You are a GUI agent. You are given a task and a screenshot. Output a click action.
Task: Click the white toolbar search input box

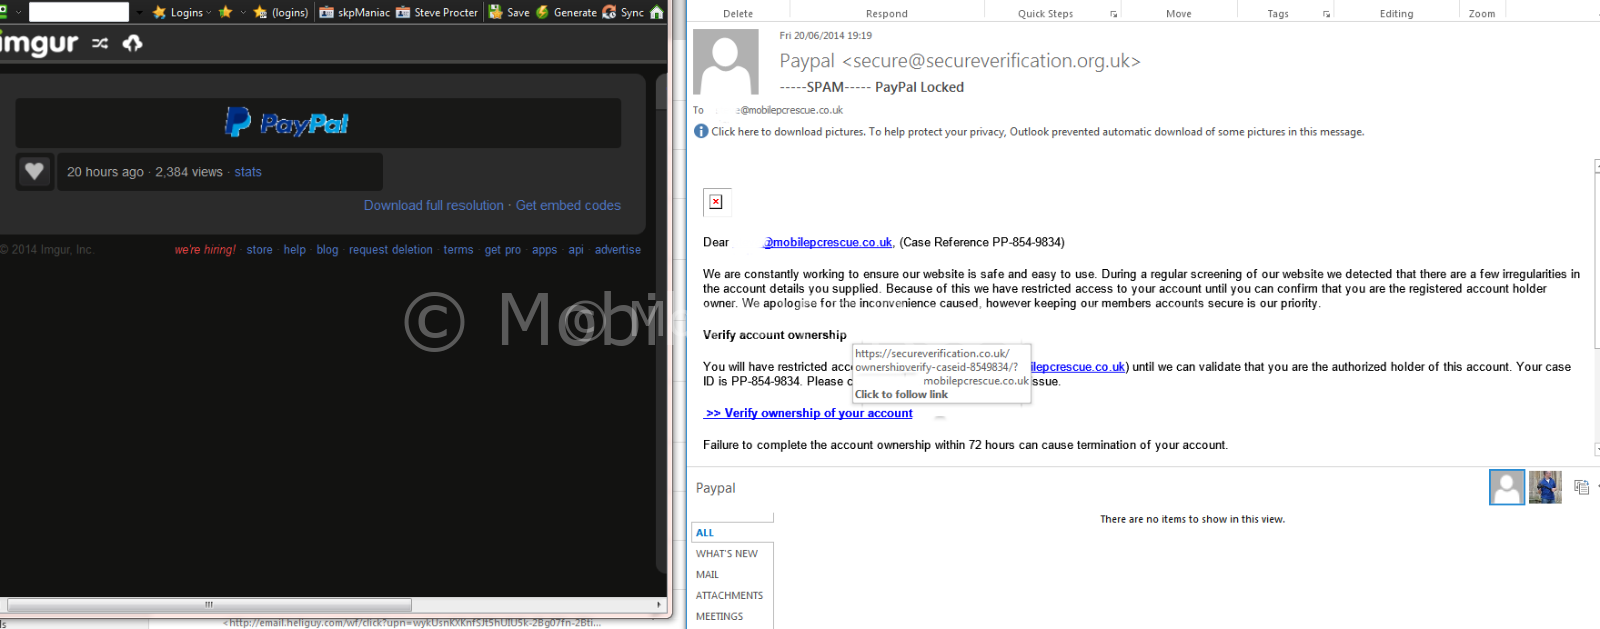point(79,12)
